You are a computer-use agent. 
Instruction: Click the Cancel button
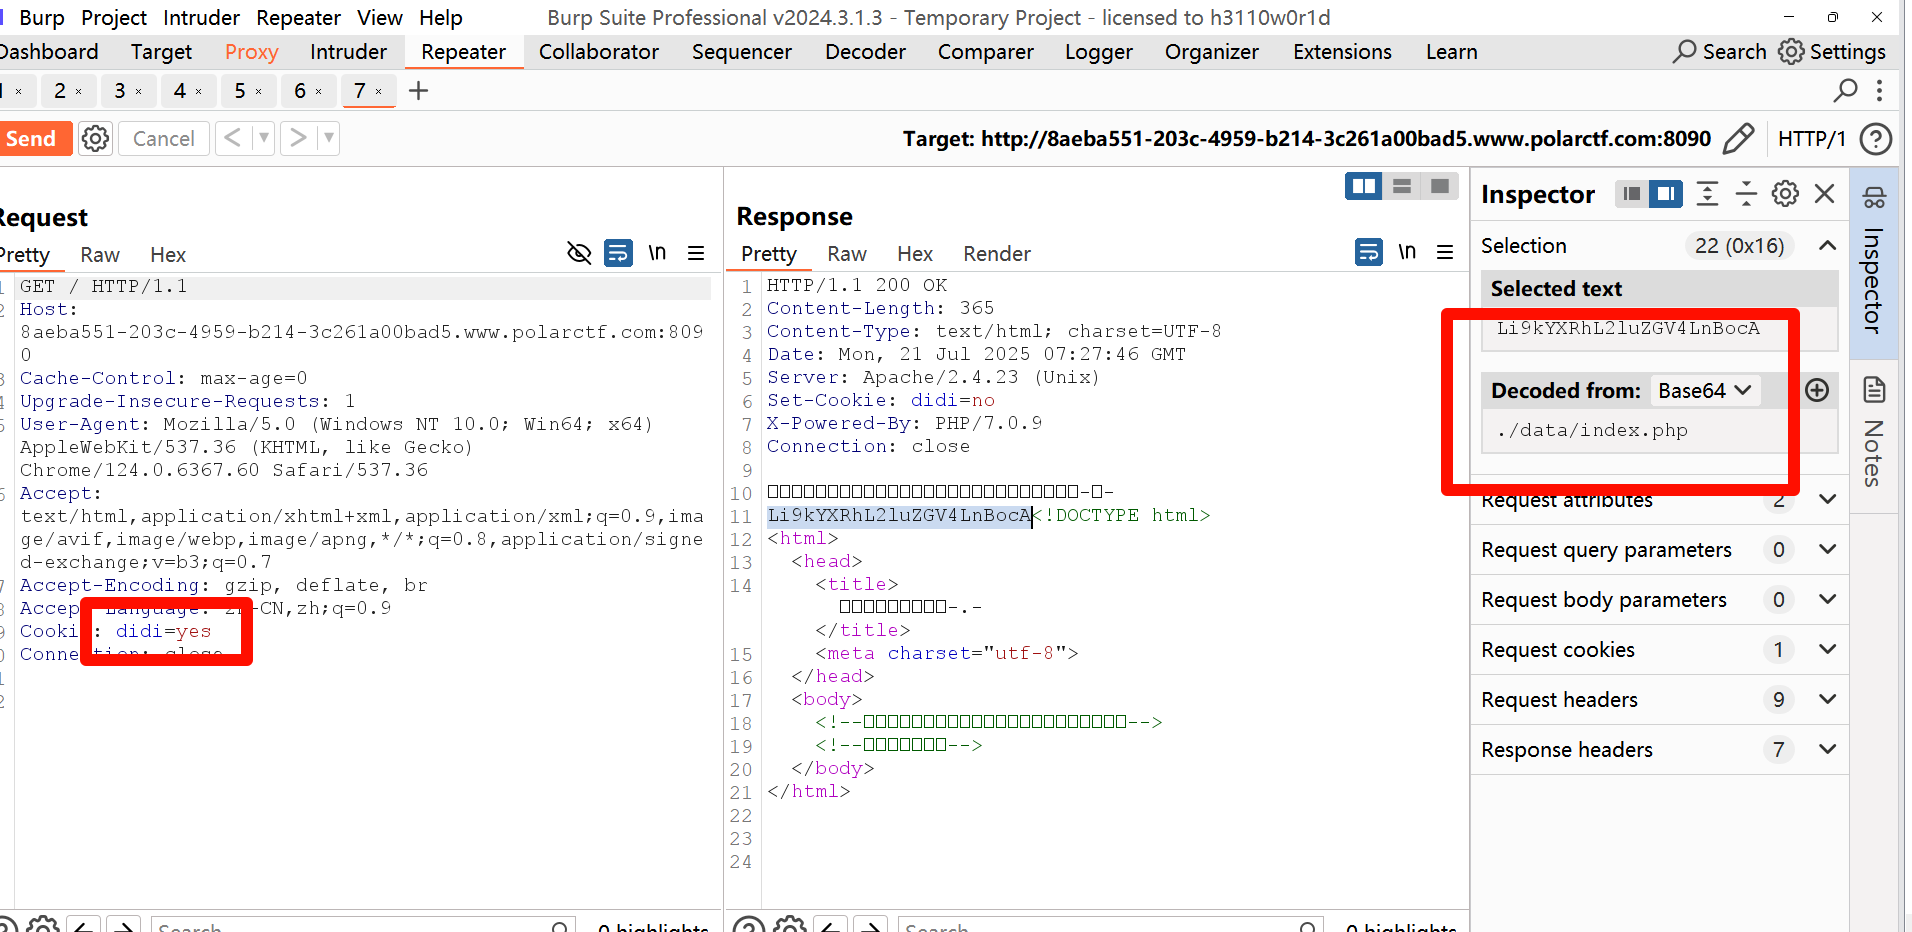164,138
